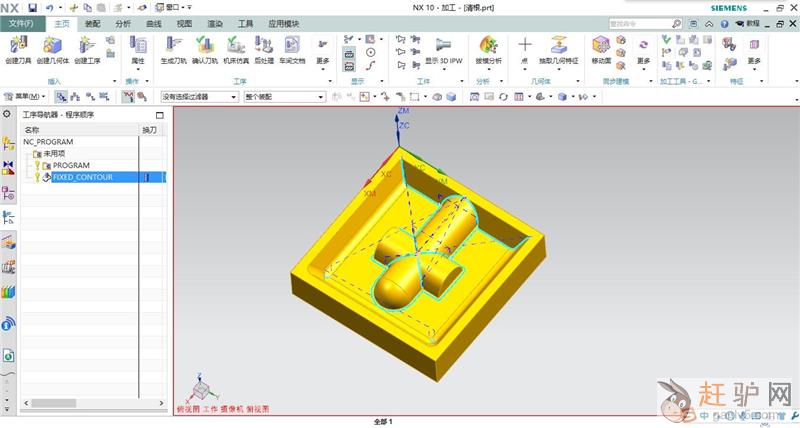Expand the 菜单(M) menu dropdown

[25, 97]
